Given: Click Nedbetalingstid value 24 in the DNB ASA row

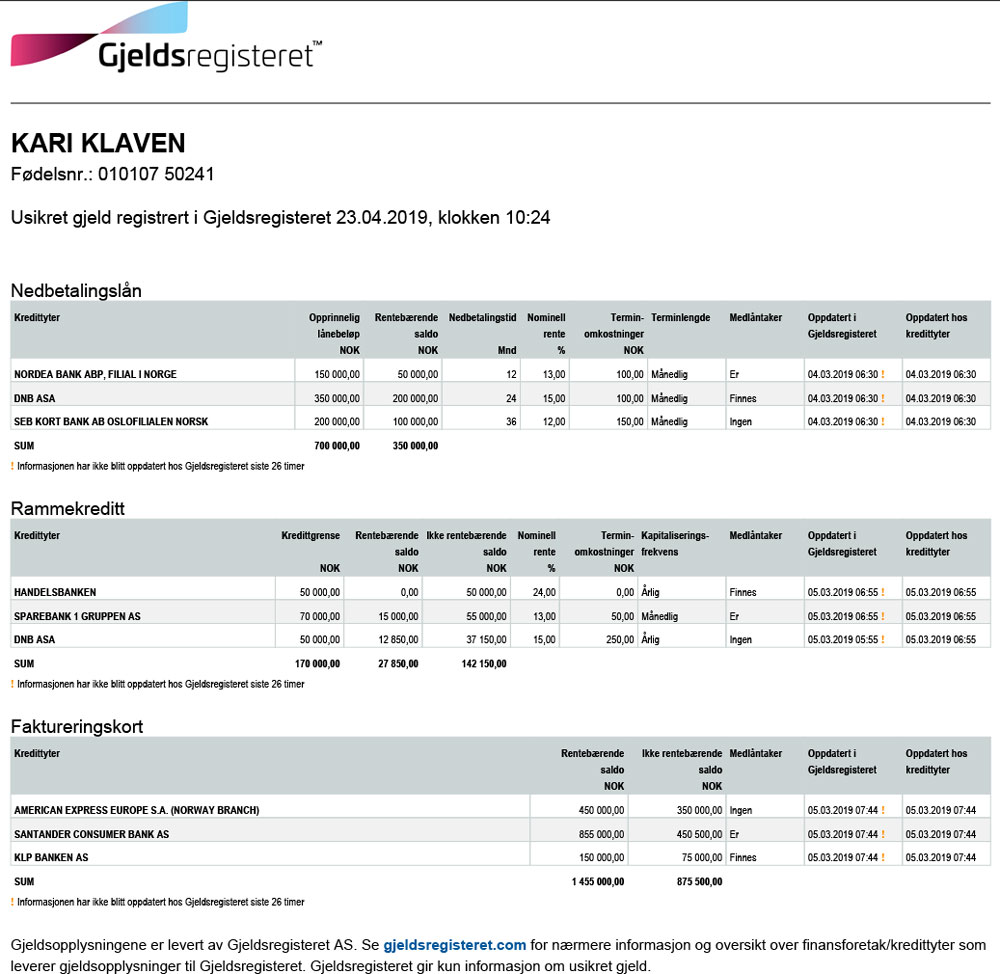Looking at the screenshot, I should (x=511, y=399).
